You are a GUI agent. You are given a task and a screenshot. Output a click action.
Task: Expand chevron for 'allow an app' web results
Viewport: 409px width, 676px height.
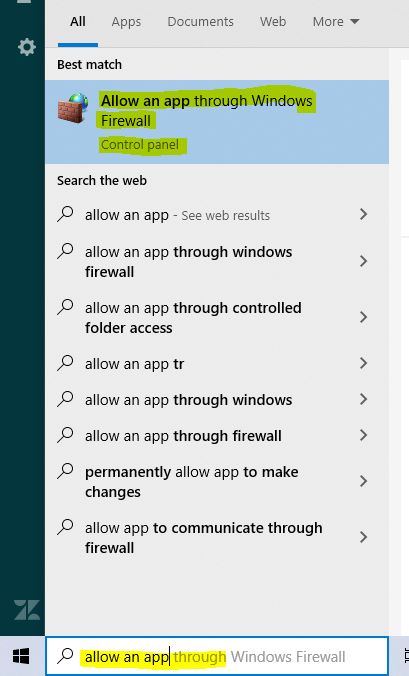point(363,214)
